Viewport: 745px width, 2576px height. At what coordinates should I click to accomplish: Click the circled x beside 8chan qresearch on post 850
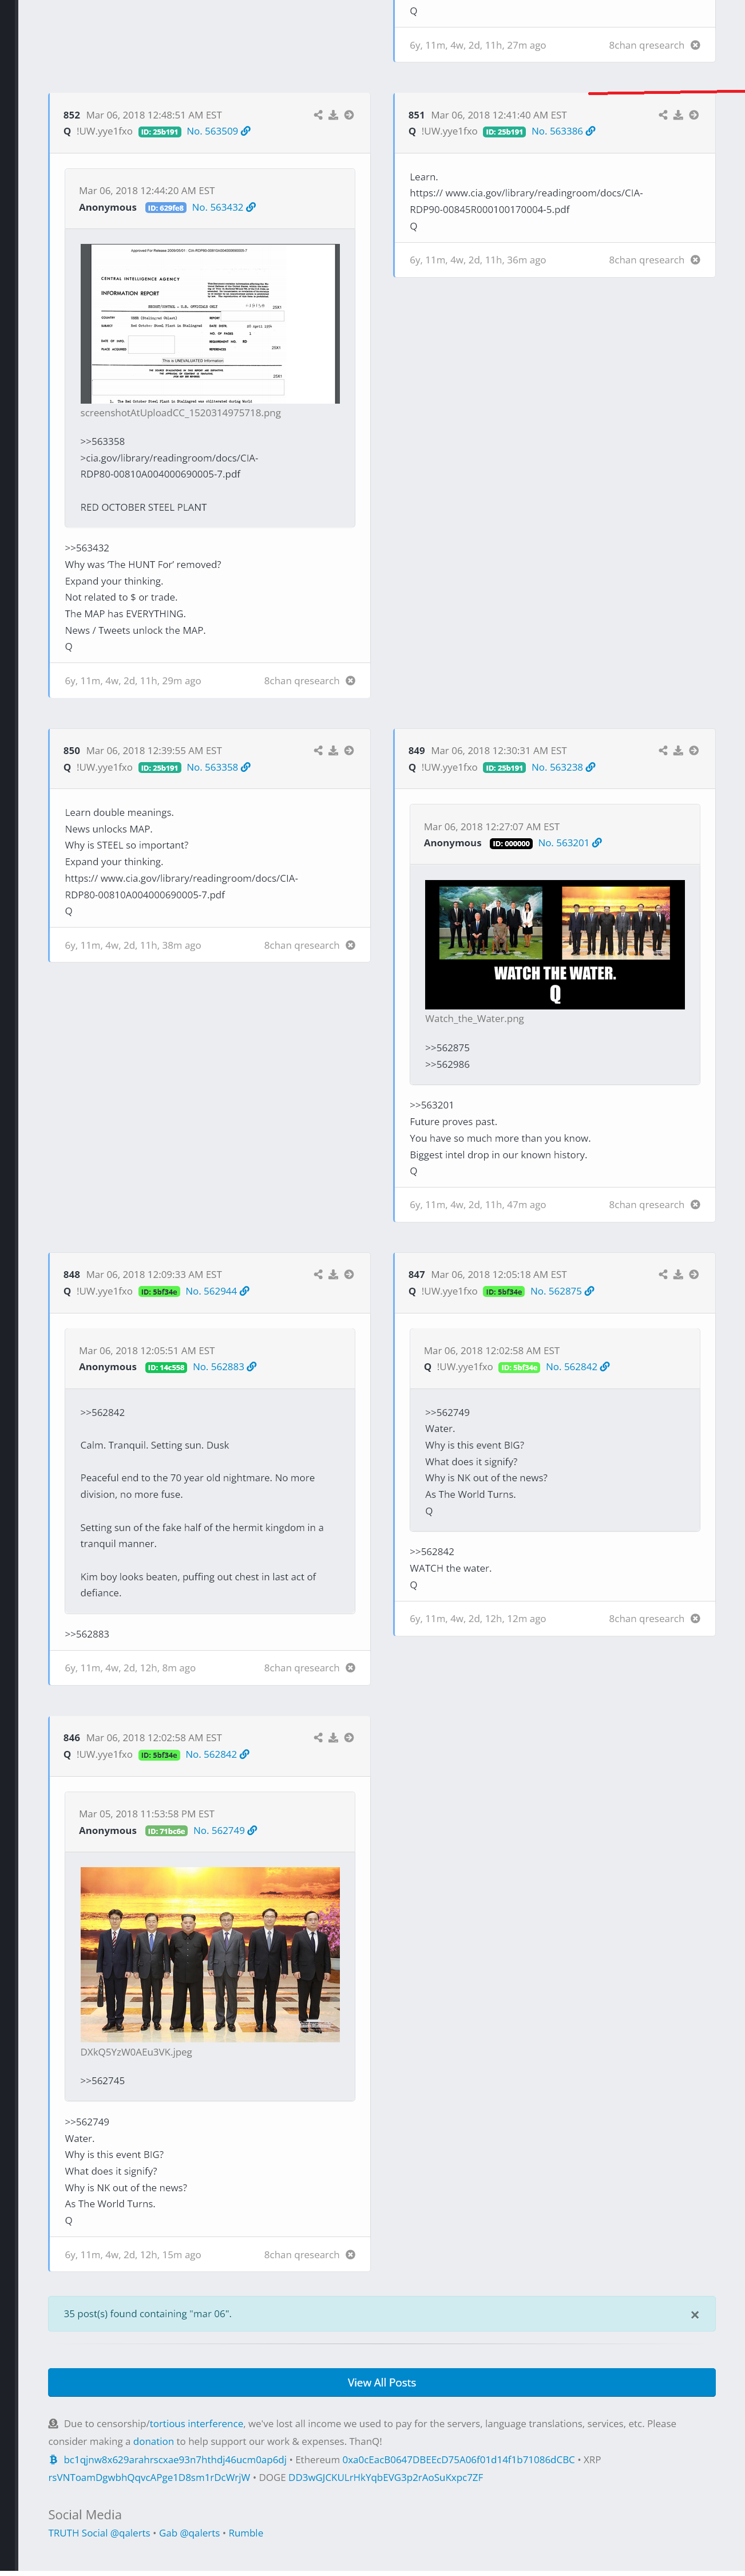coord(350,945)
